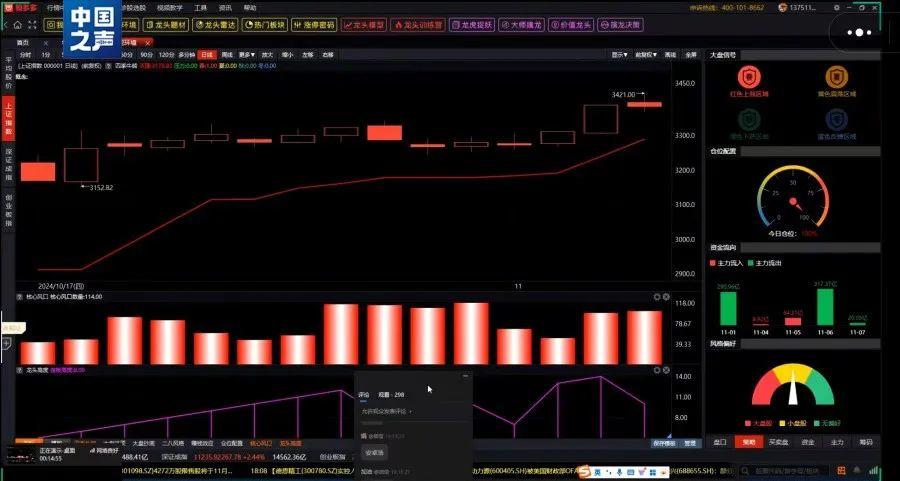Click the 保存模板 button
This screenshot has width=900, height=481.
[x=662, y=442]
